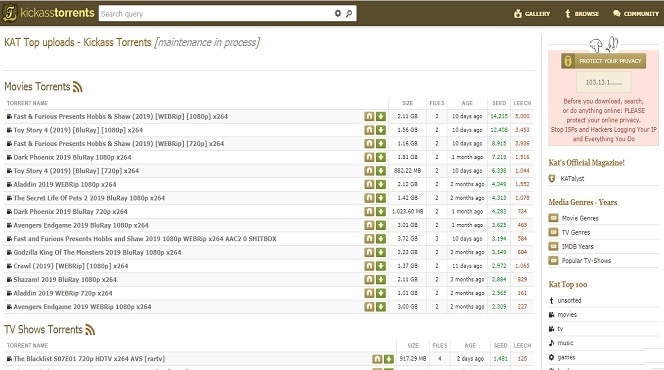Sort movies table by Seed column
This screenshot has width=664, height=370.
coord(499,103)
